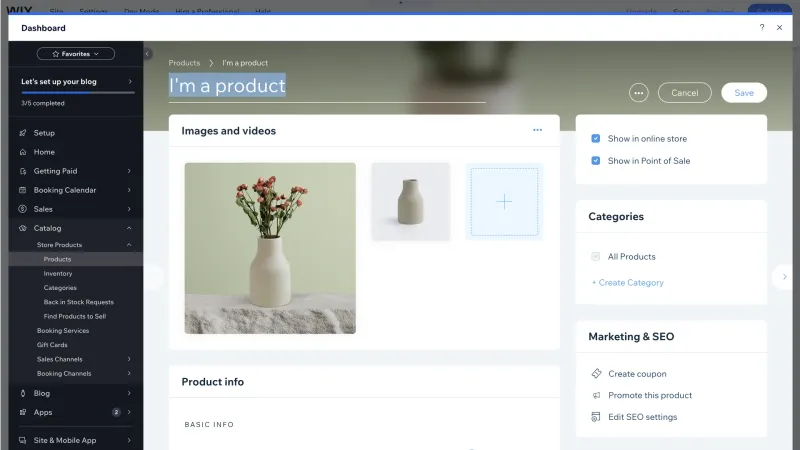The width and height of the screenshot is (800, 450).
Task: Expand the Blog submenu
Action: (129, 393)
